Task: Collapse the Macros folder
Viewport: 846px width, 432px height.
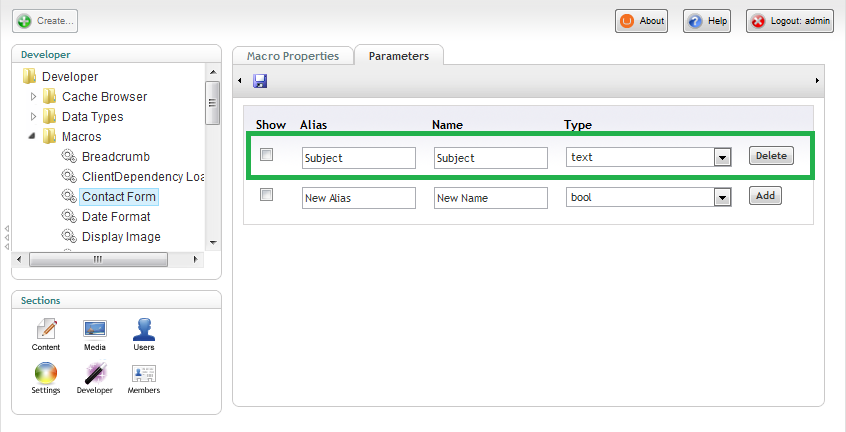Action: (x=32, y=136)
